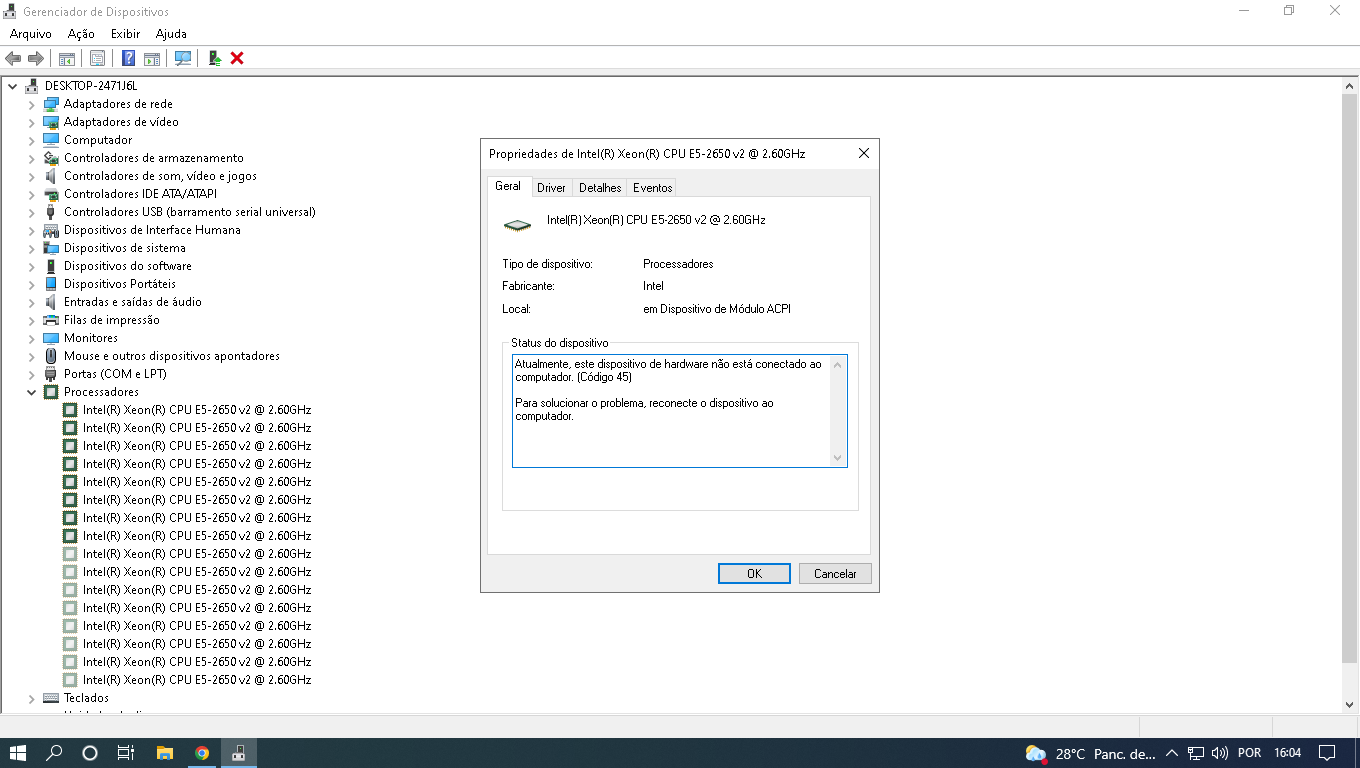Toggle the console tree toolbar icon
1360x768 pixels.
(x=67, y=58)
